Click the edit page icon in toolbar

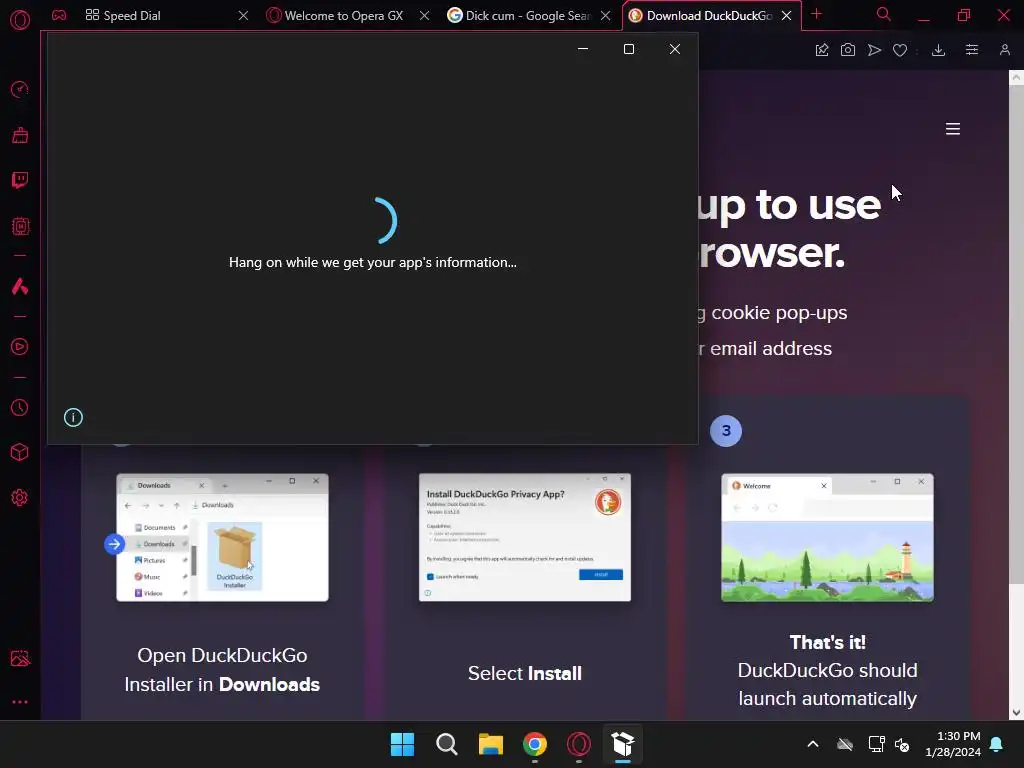[822, 50]
